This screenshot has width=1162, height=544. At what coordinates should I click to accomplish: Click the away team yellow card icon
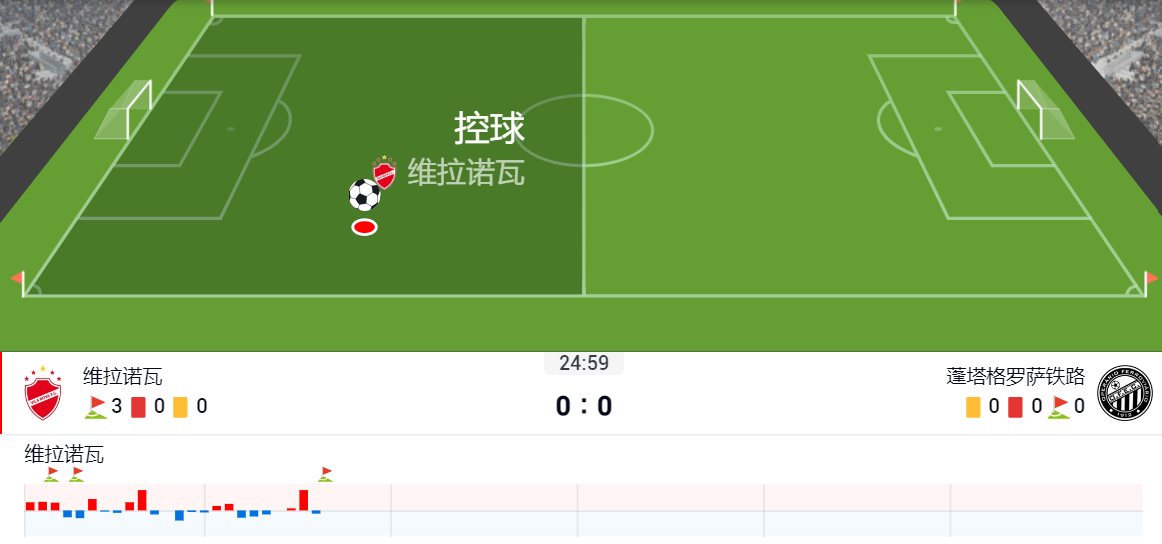972,407
